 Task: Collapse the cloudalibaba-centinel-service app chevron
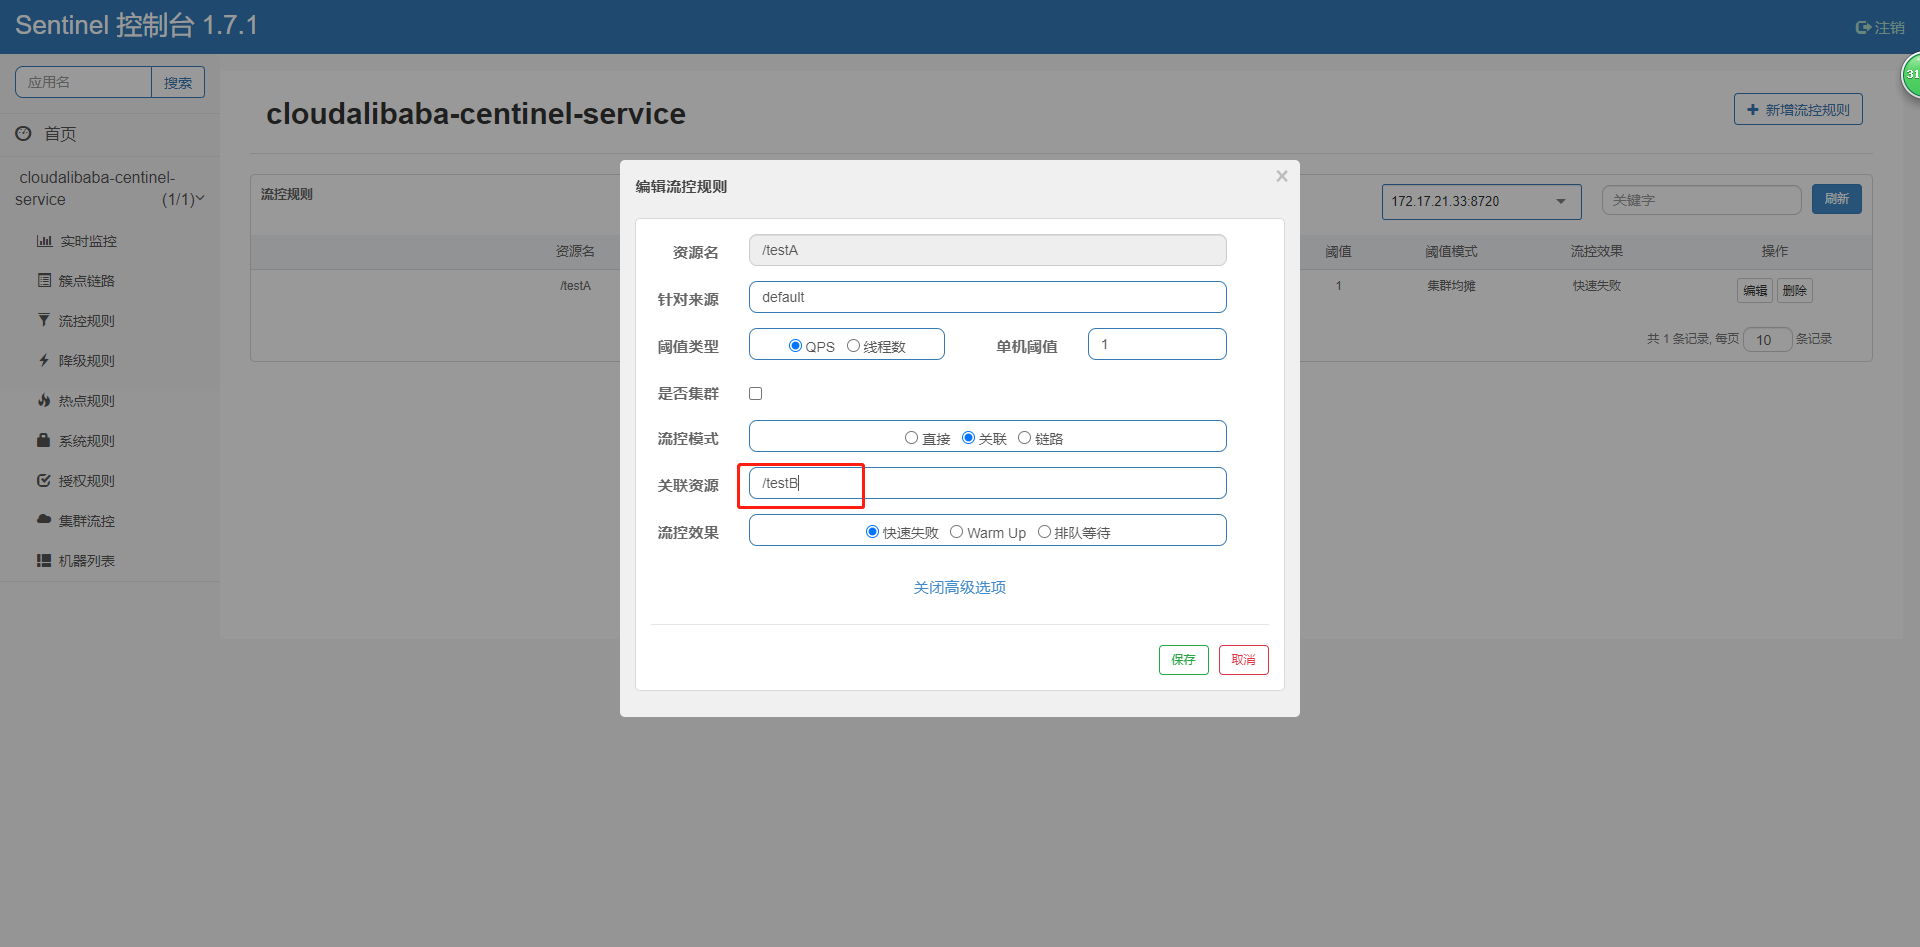(x=200, y=199)
